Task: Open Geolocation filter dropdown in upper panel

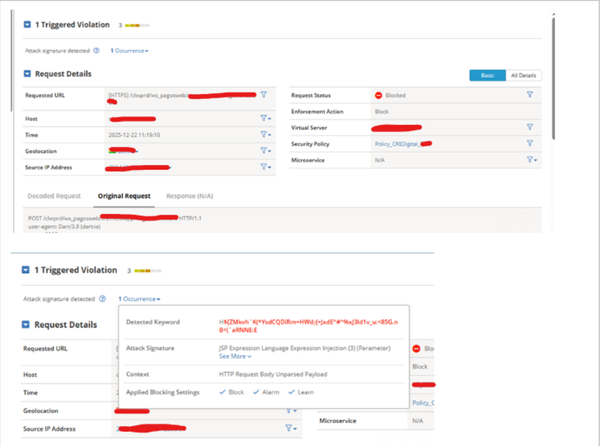Action: coord(266,151)
